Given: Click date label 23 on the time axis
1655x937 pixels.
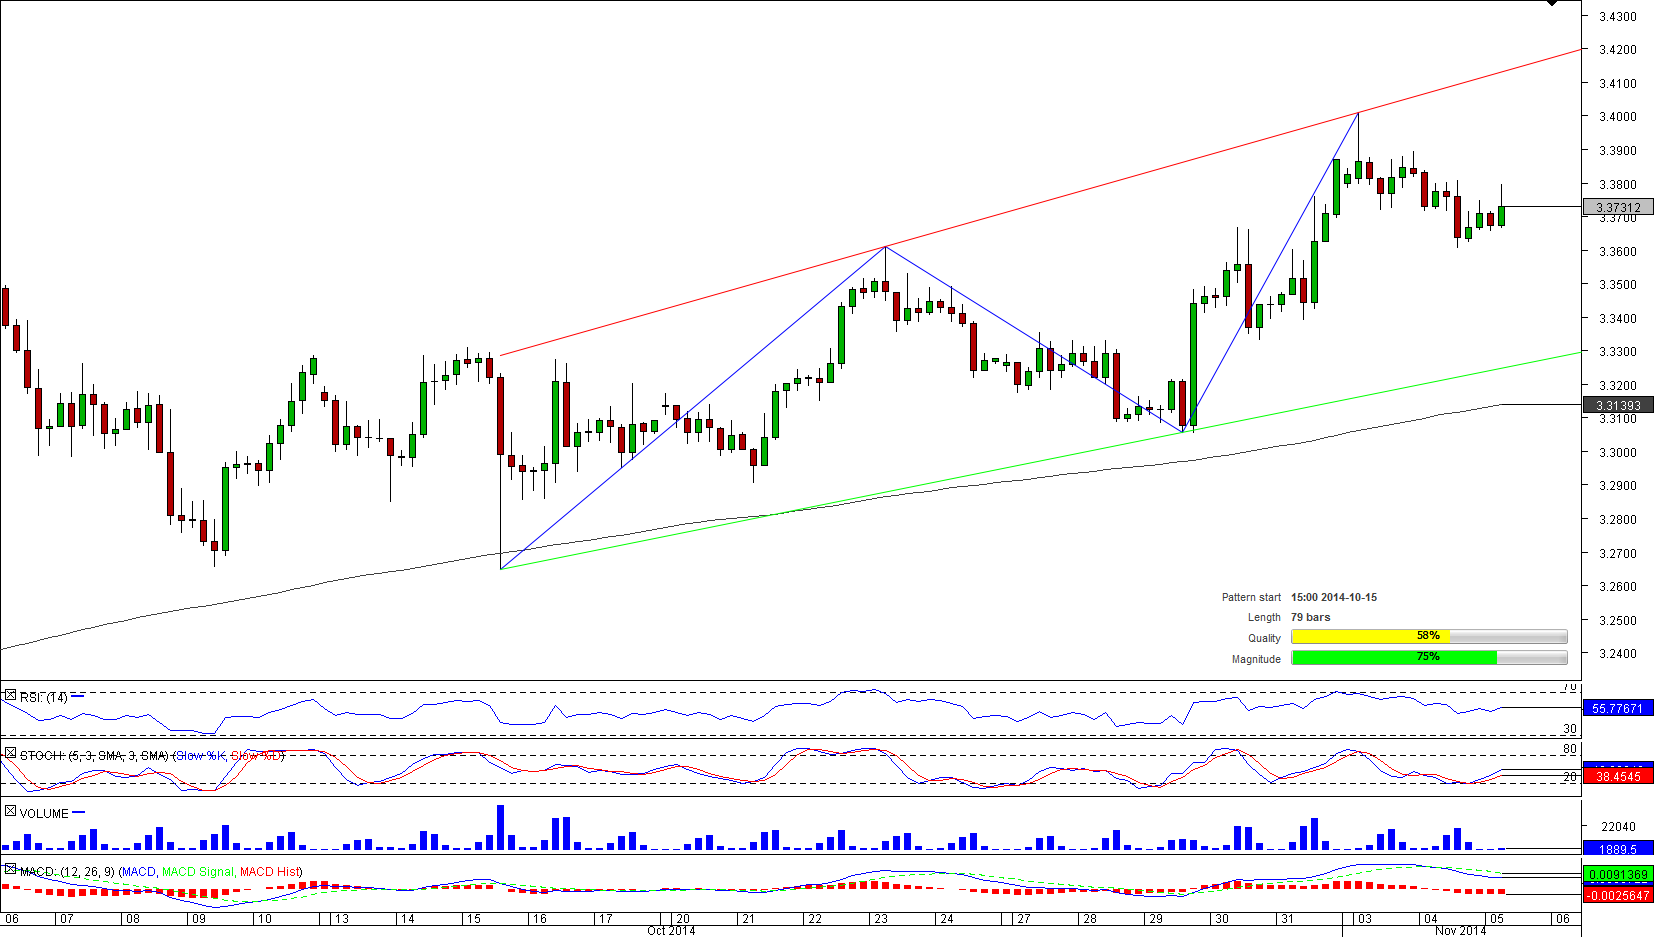Looking at the screenshot, I should (881, 918).
